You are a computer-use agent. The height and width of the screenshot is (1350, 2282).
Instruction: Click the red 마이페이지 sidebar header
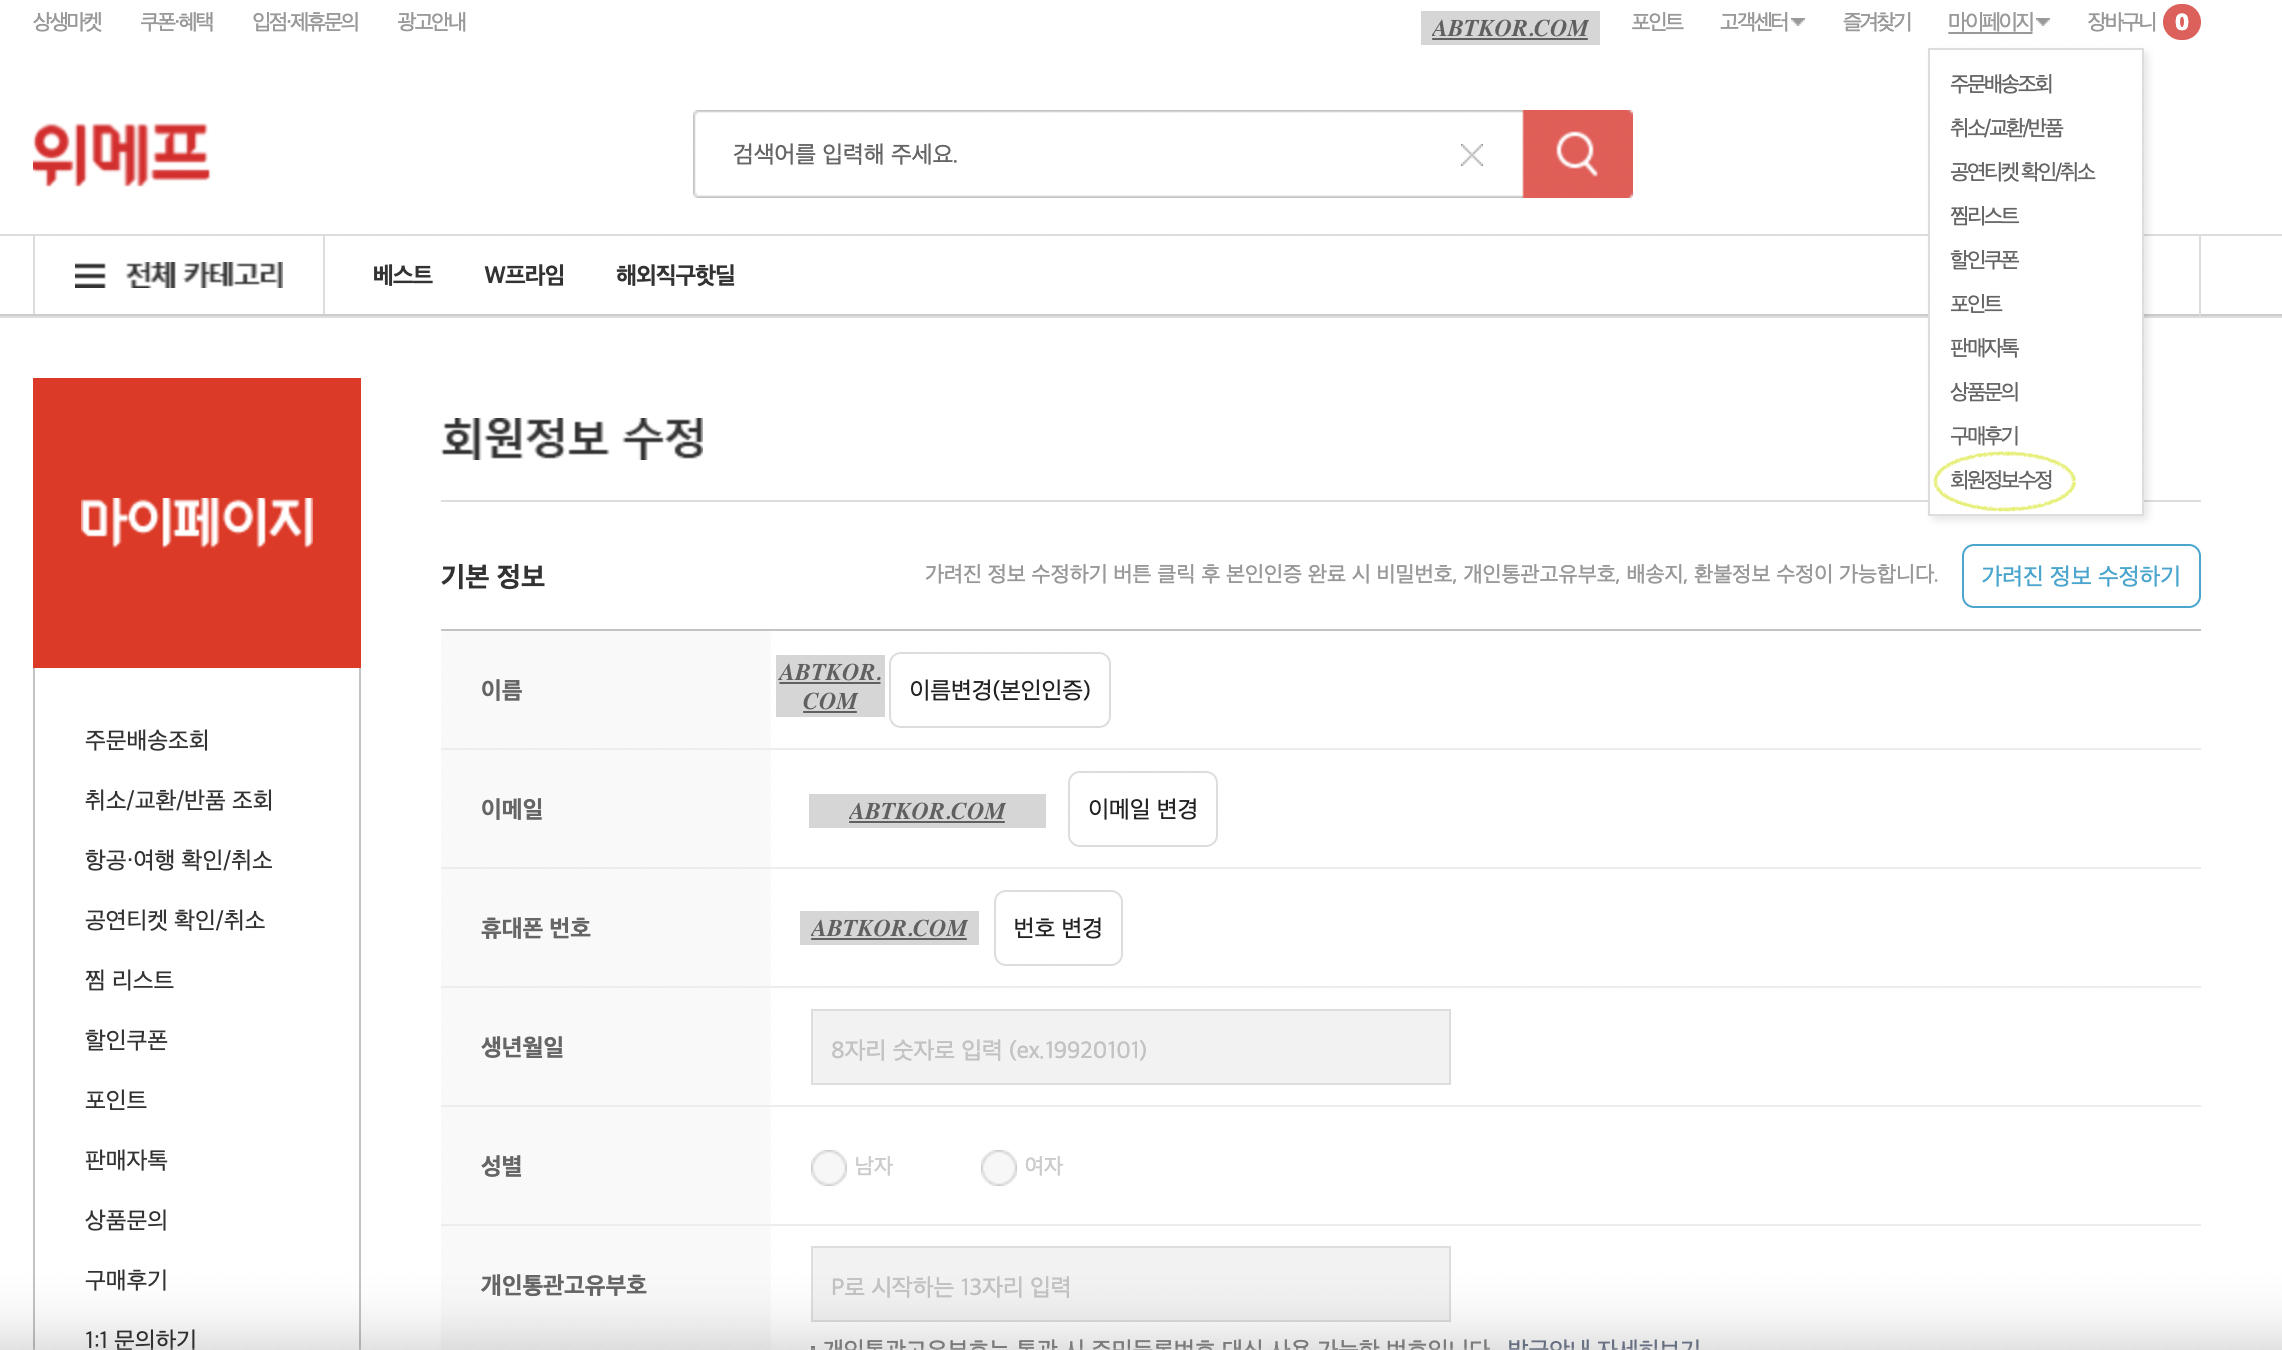pos(197,522)
